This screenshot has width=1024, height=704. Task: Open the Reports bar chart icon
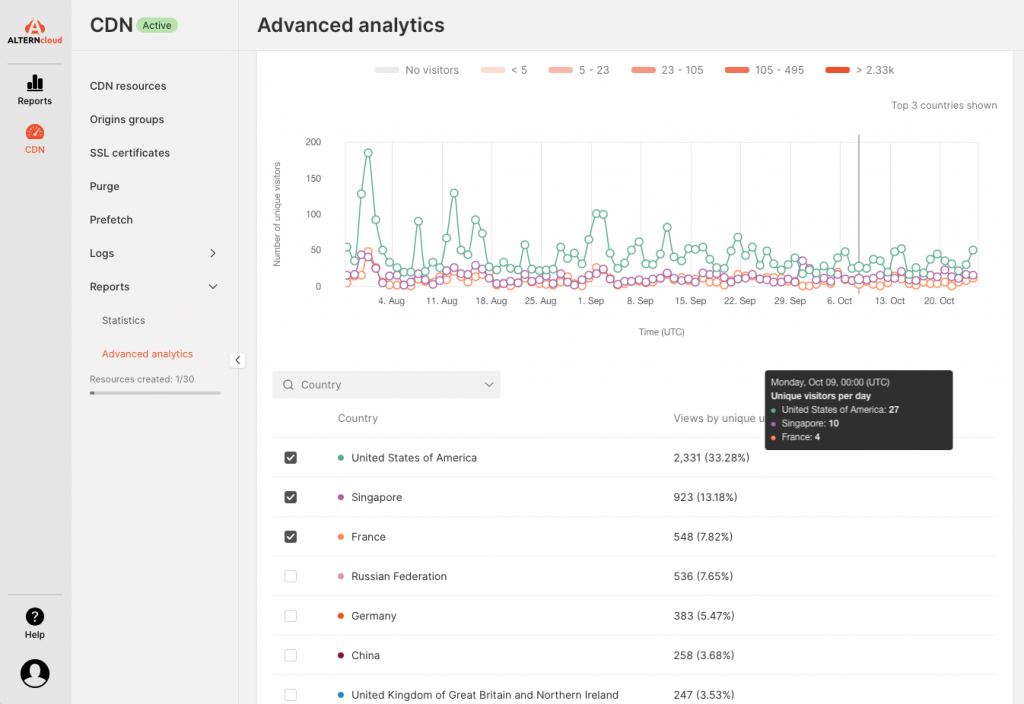[x=35, y=83]
